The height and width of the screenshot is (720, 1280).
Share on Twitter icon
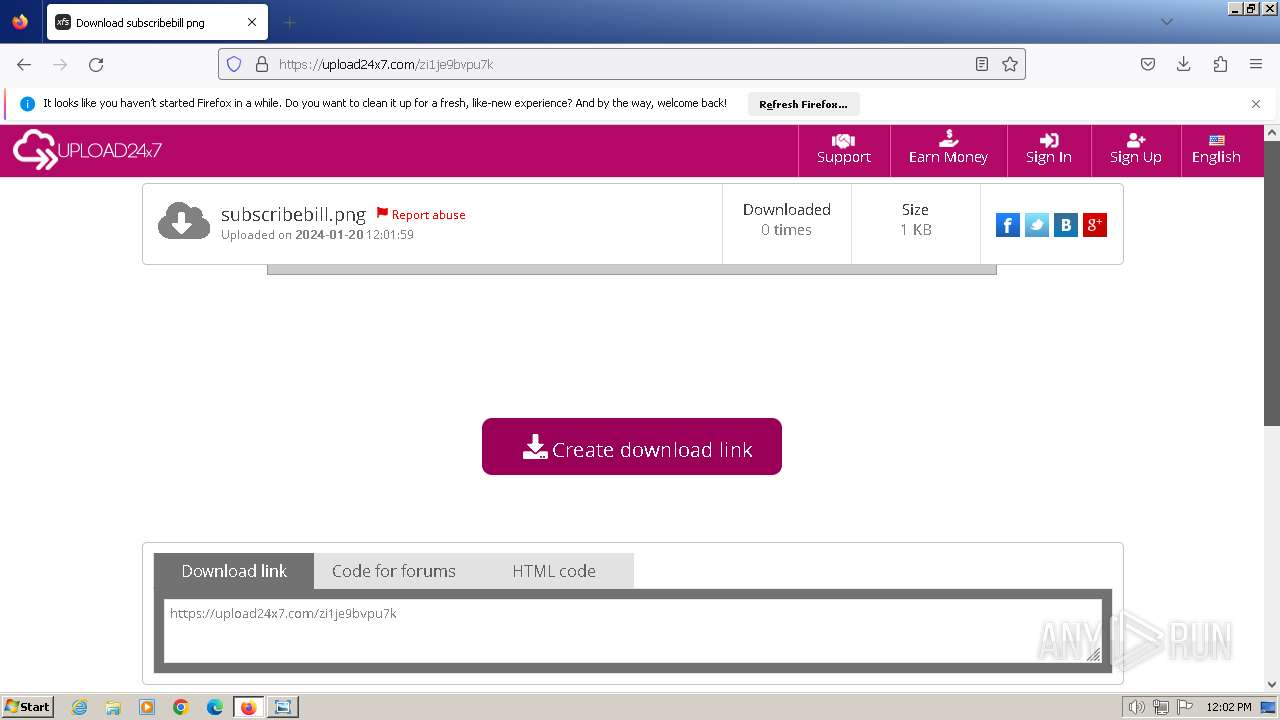(x=1037, y=225)
